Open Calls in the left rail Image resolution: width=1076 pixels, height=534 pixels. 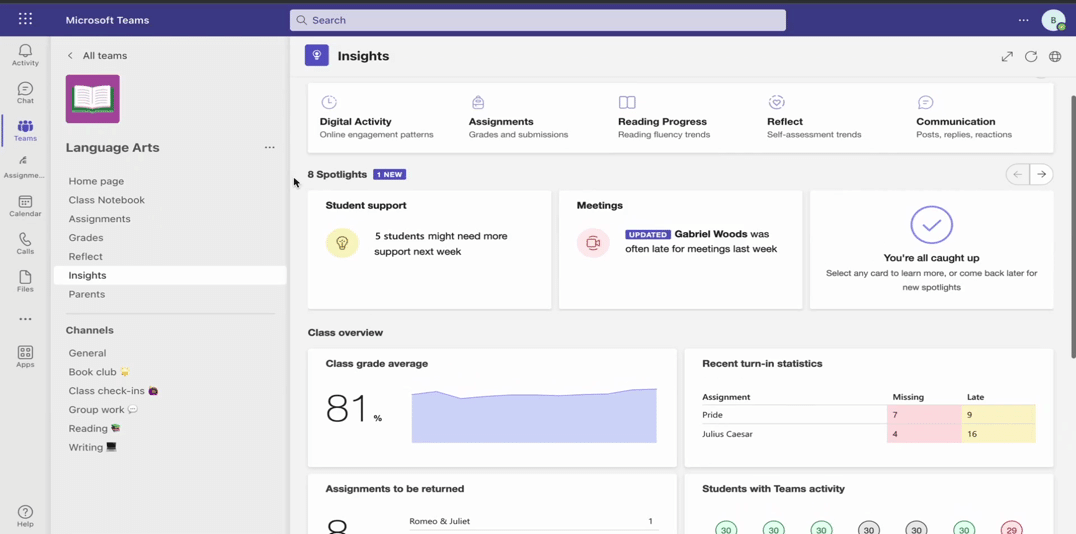pyautogui.click(x=25, y=244)
